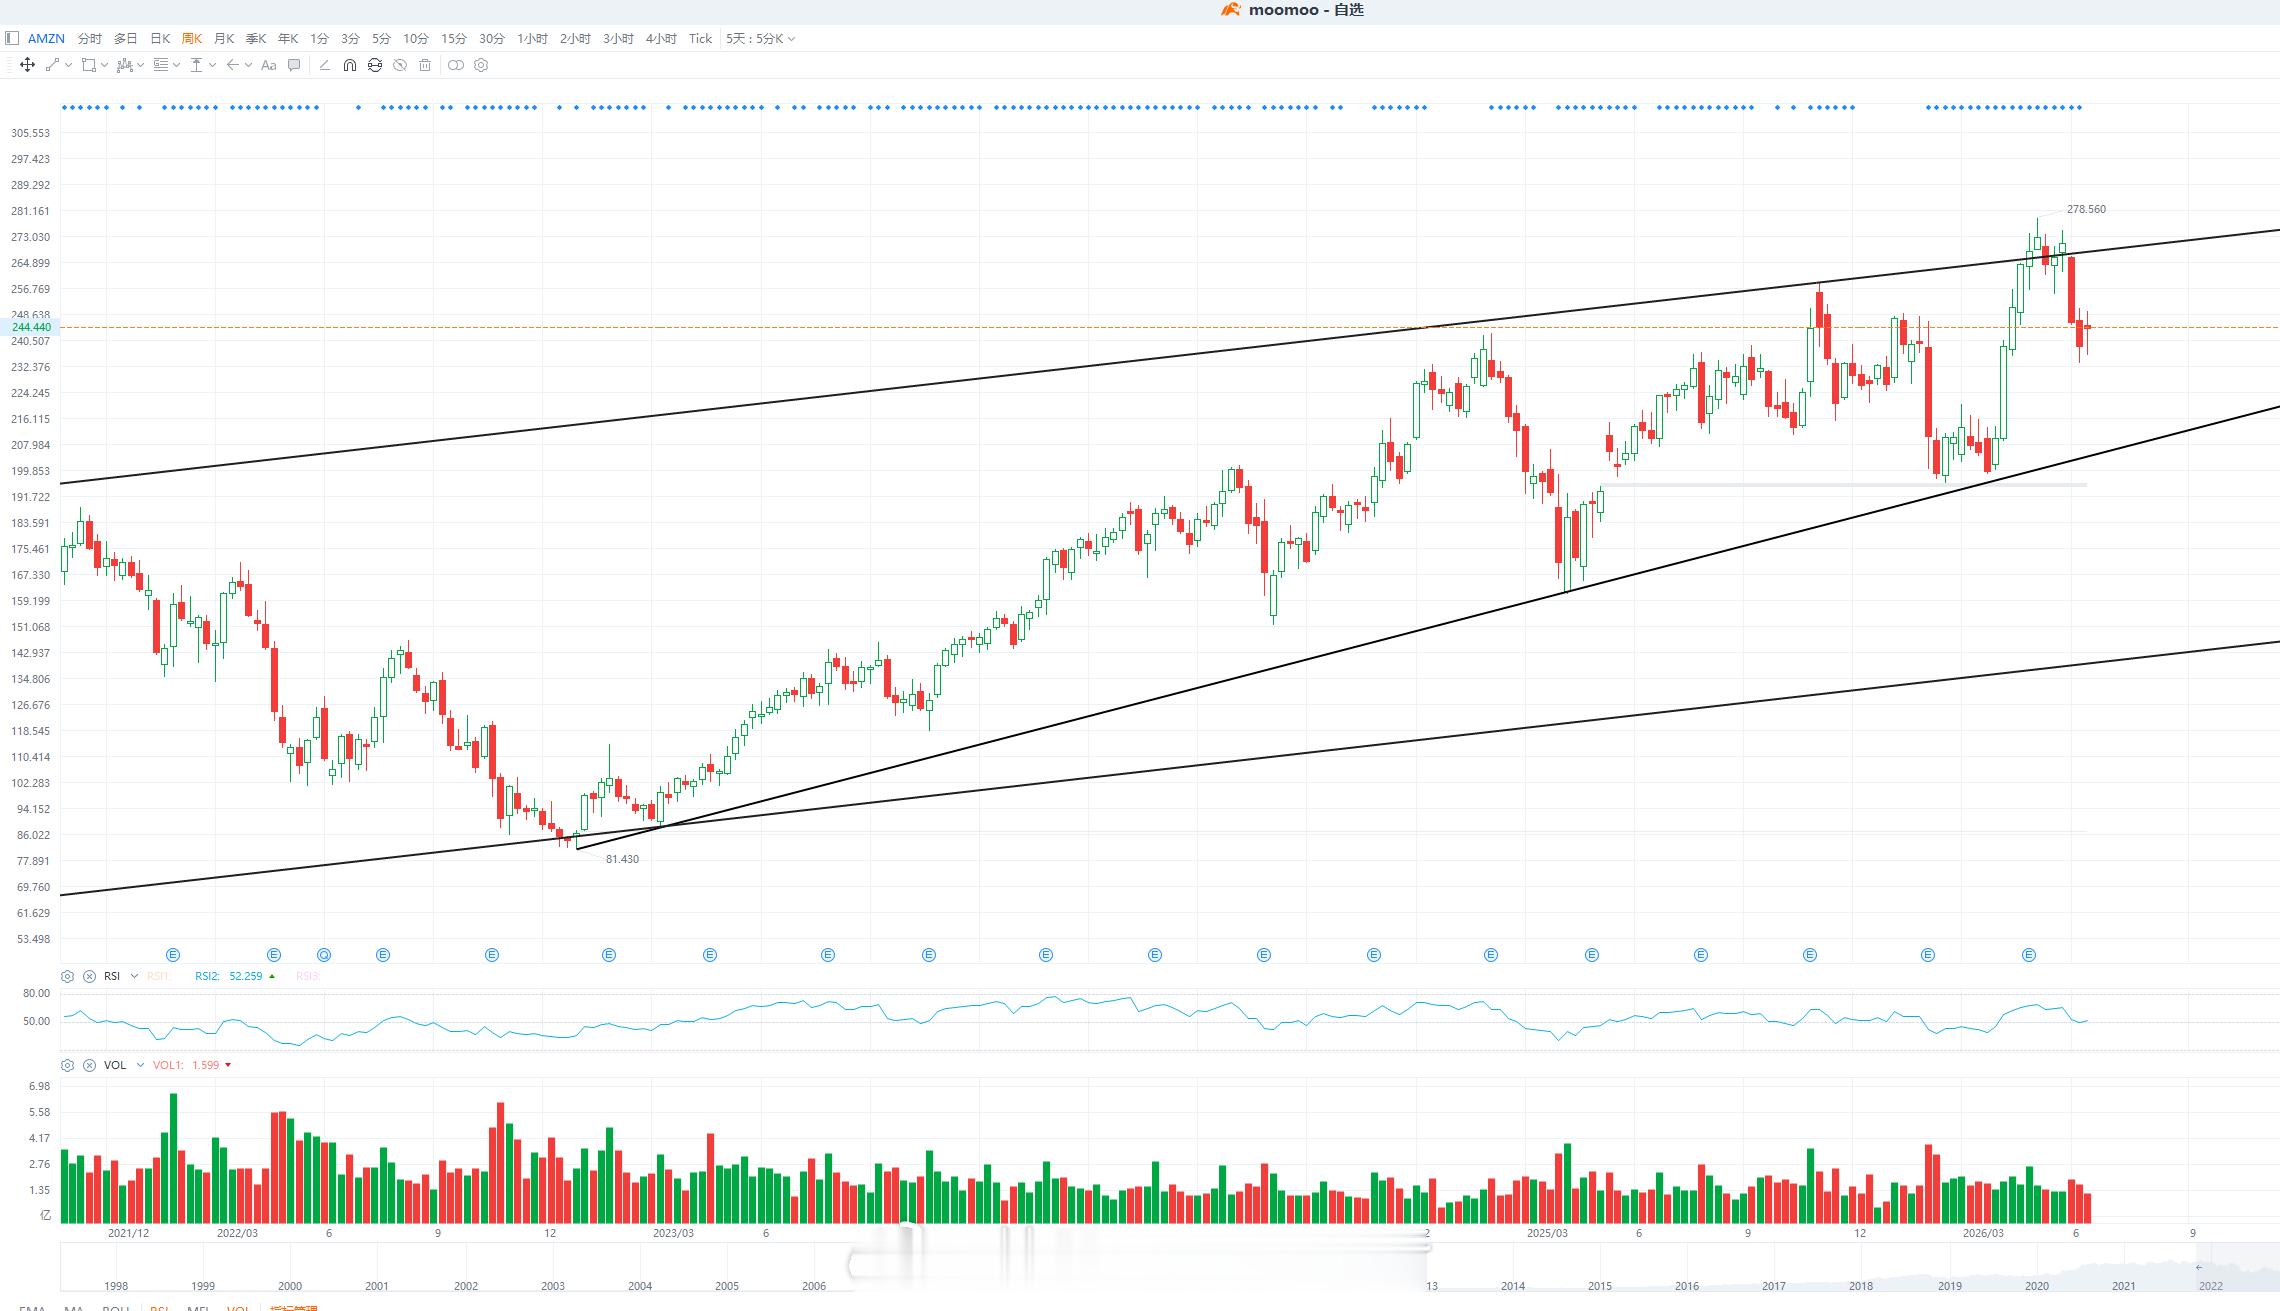Screen dimensions: 2280x1311
Task: Open VOL indicator settings gear
Action: (68, 1065)
